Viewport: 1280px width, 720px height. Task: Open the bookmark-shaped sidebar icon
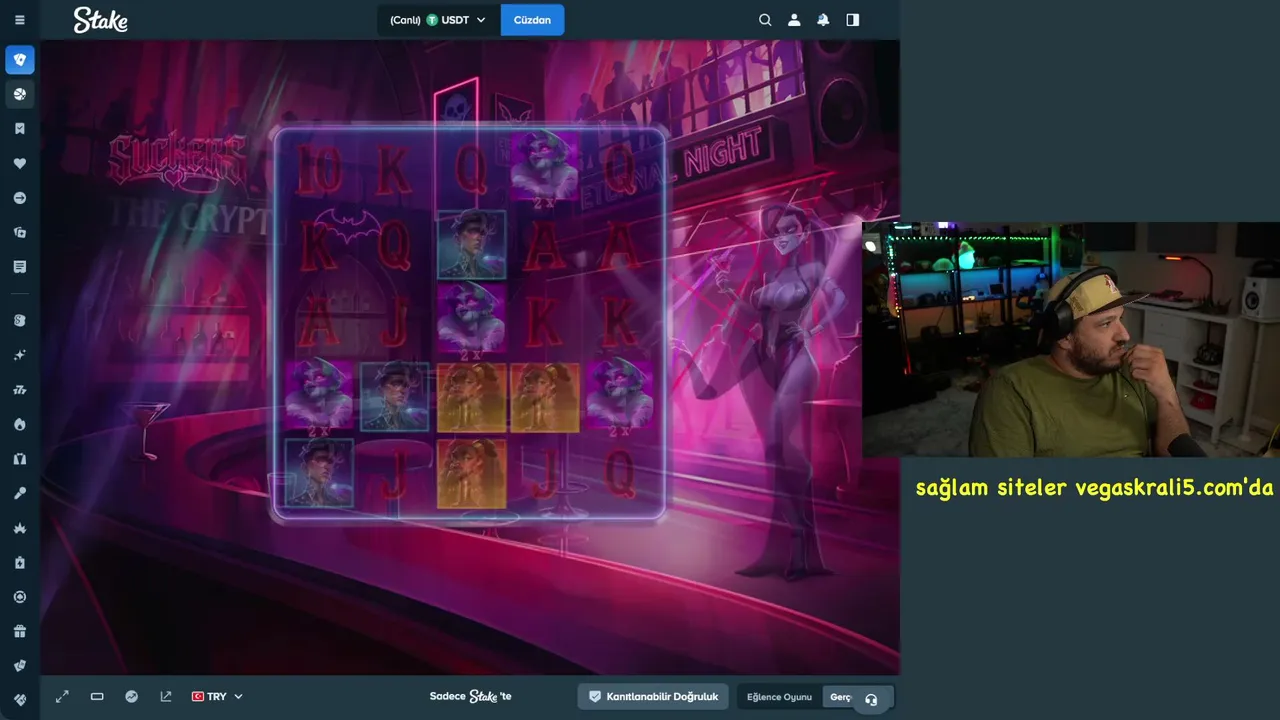(20, 129)
